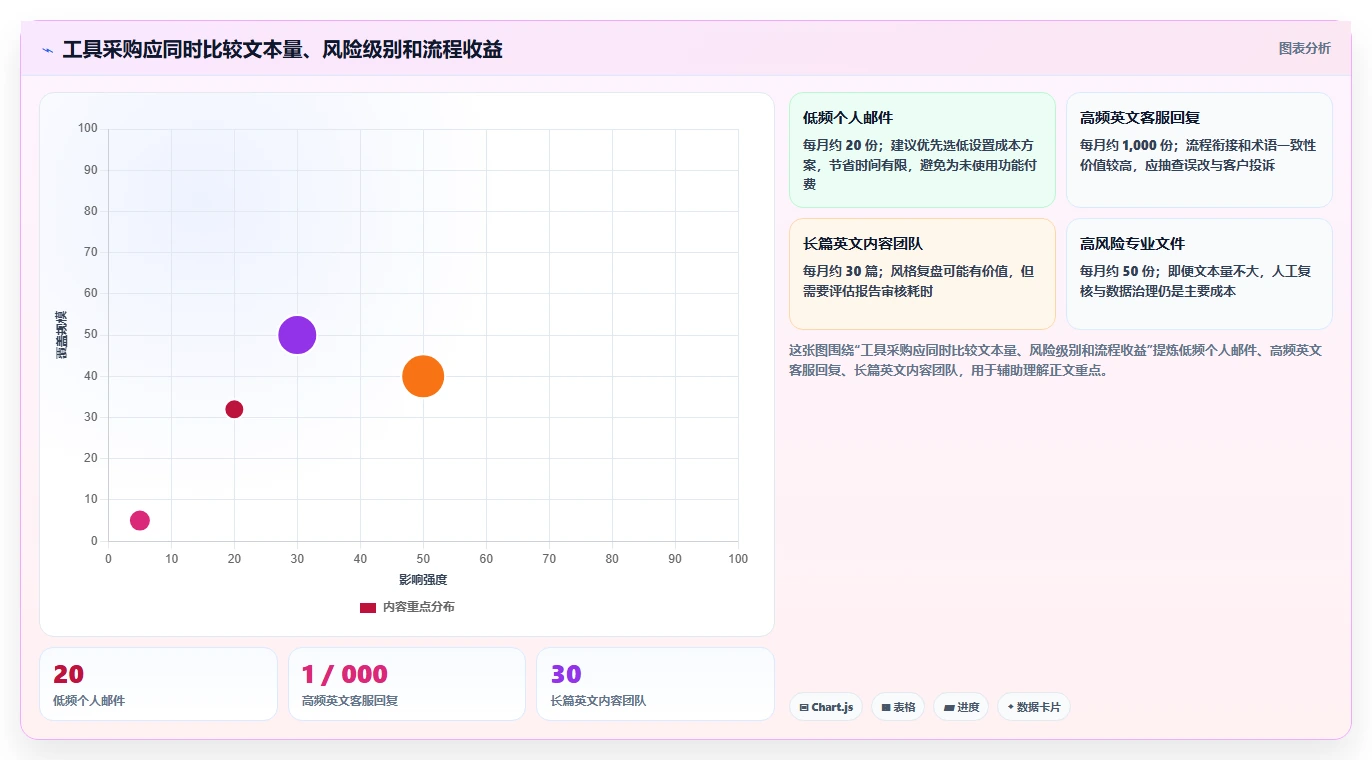This screenshot has width=1372, height=760.
Task: Click the Chart.js tag
Action: tap(826, 707)
